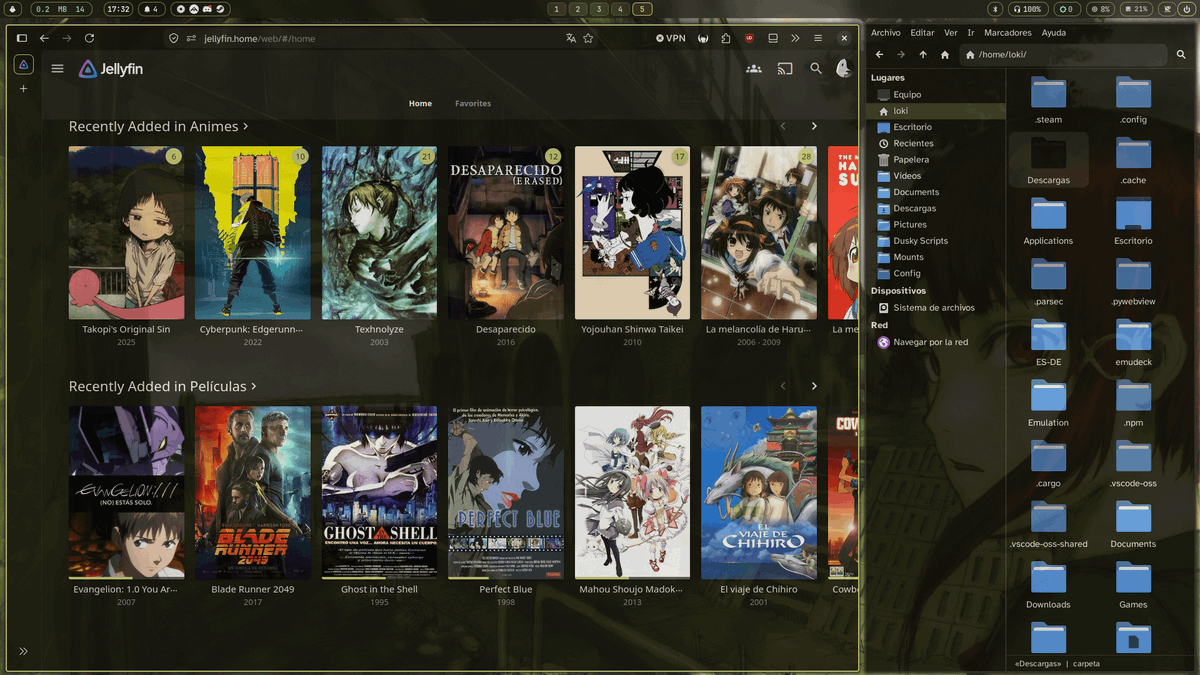
Task: Open the emudeck folder
Action: [1133, 342]
